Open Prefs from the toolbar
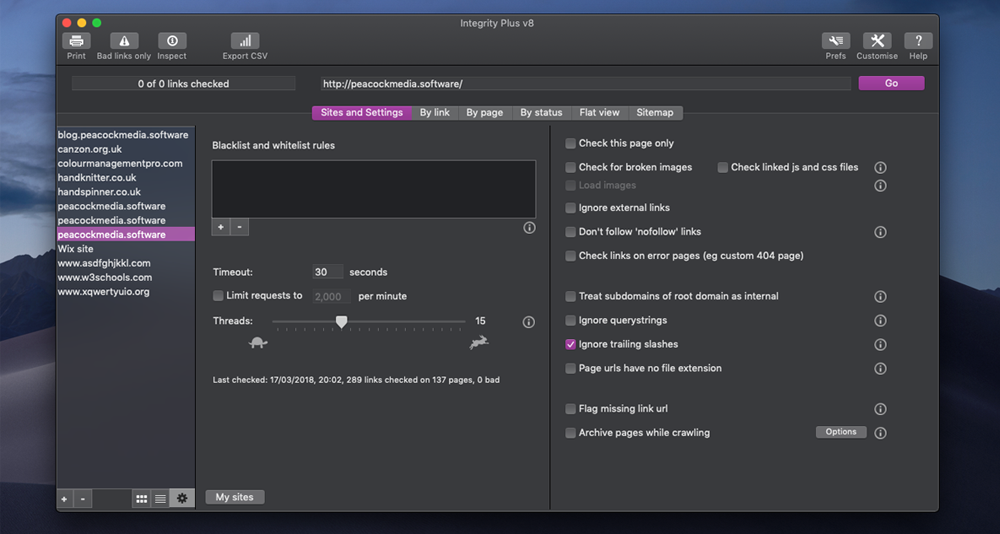This screenshot has width=1000, height=534. [835, 41]
